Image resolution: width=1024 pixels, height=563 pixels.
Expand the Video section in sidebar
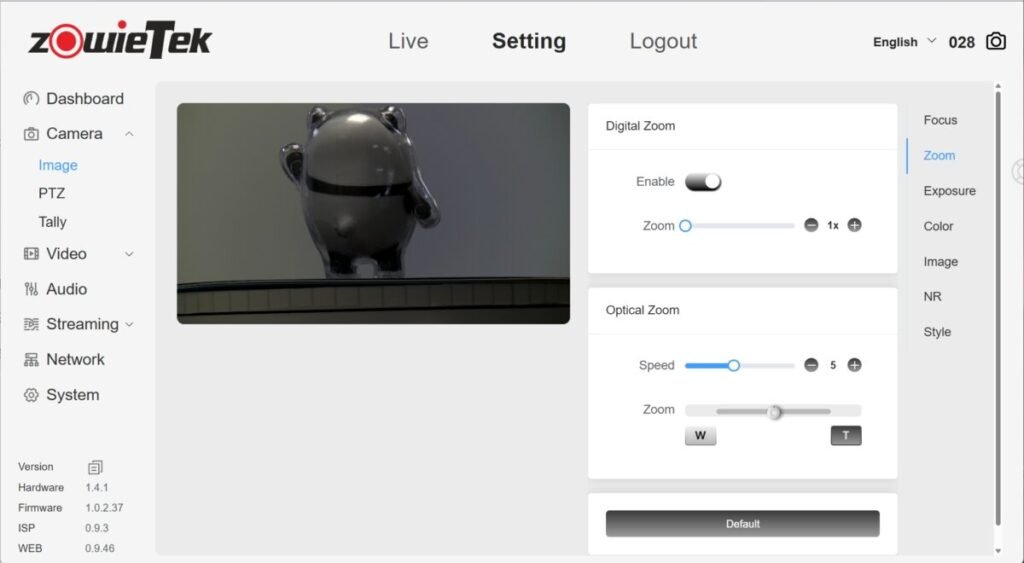tap(129, 254)
